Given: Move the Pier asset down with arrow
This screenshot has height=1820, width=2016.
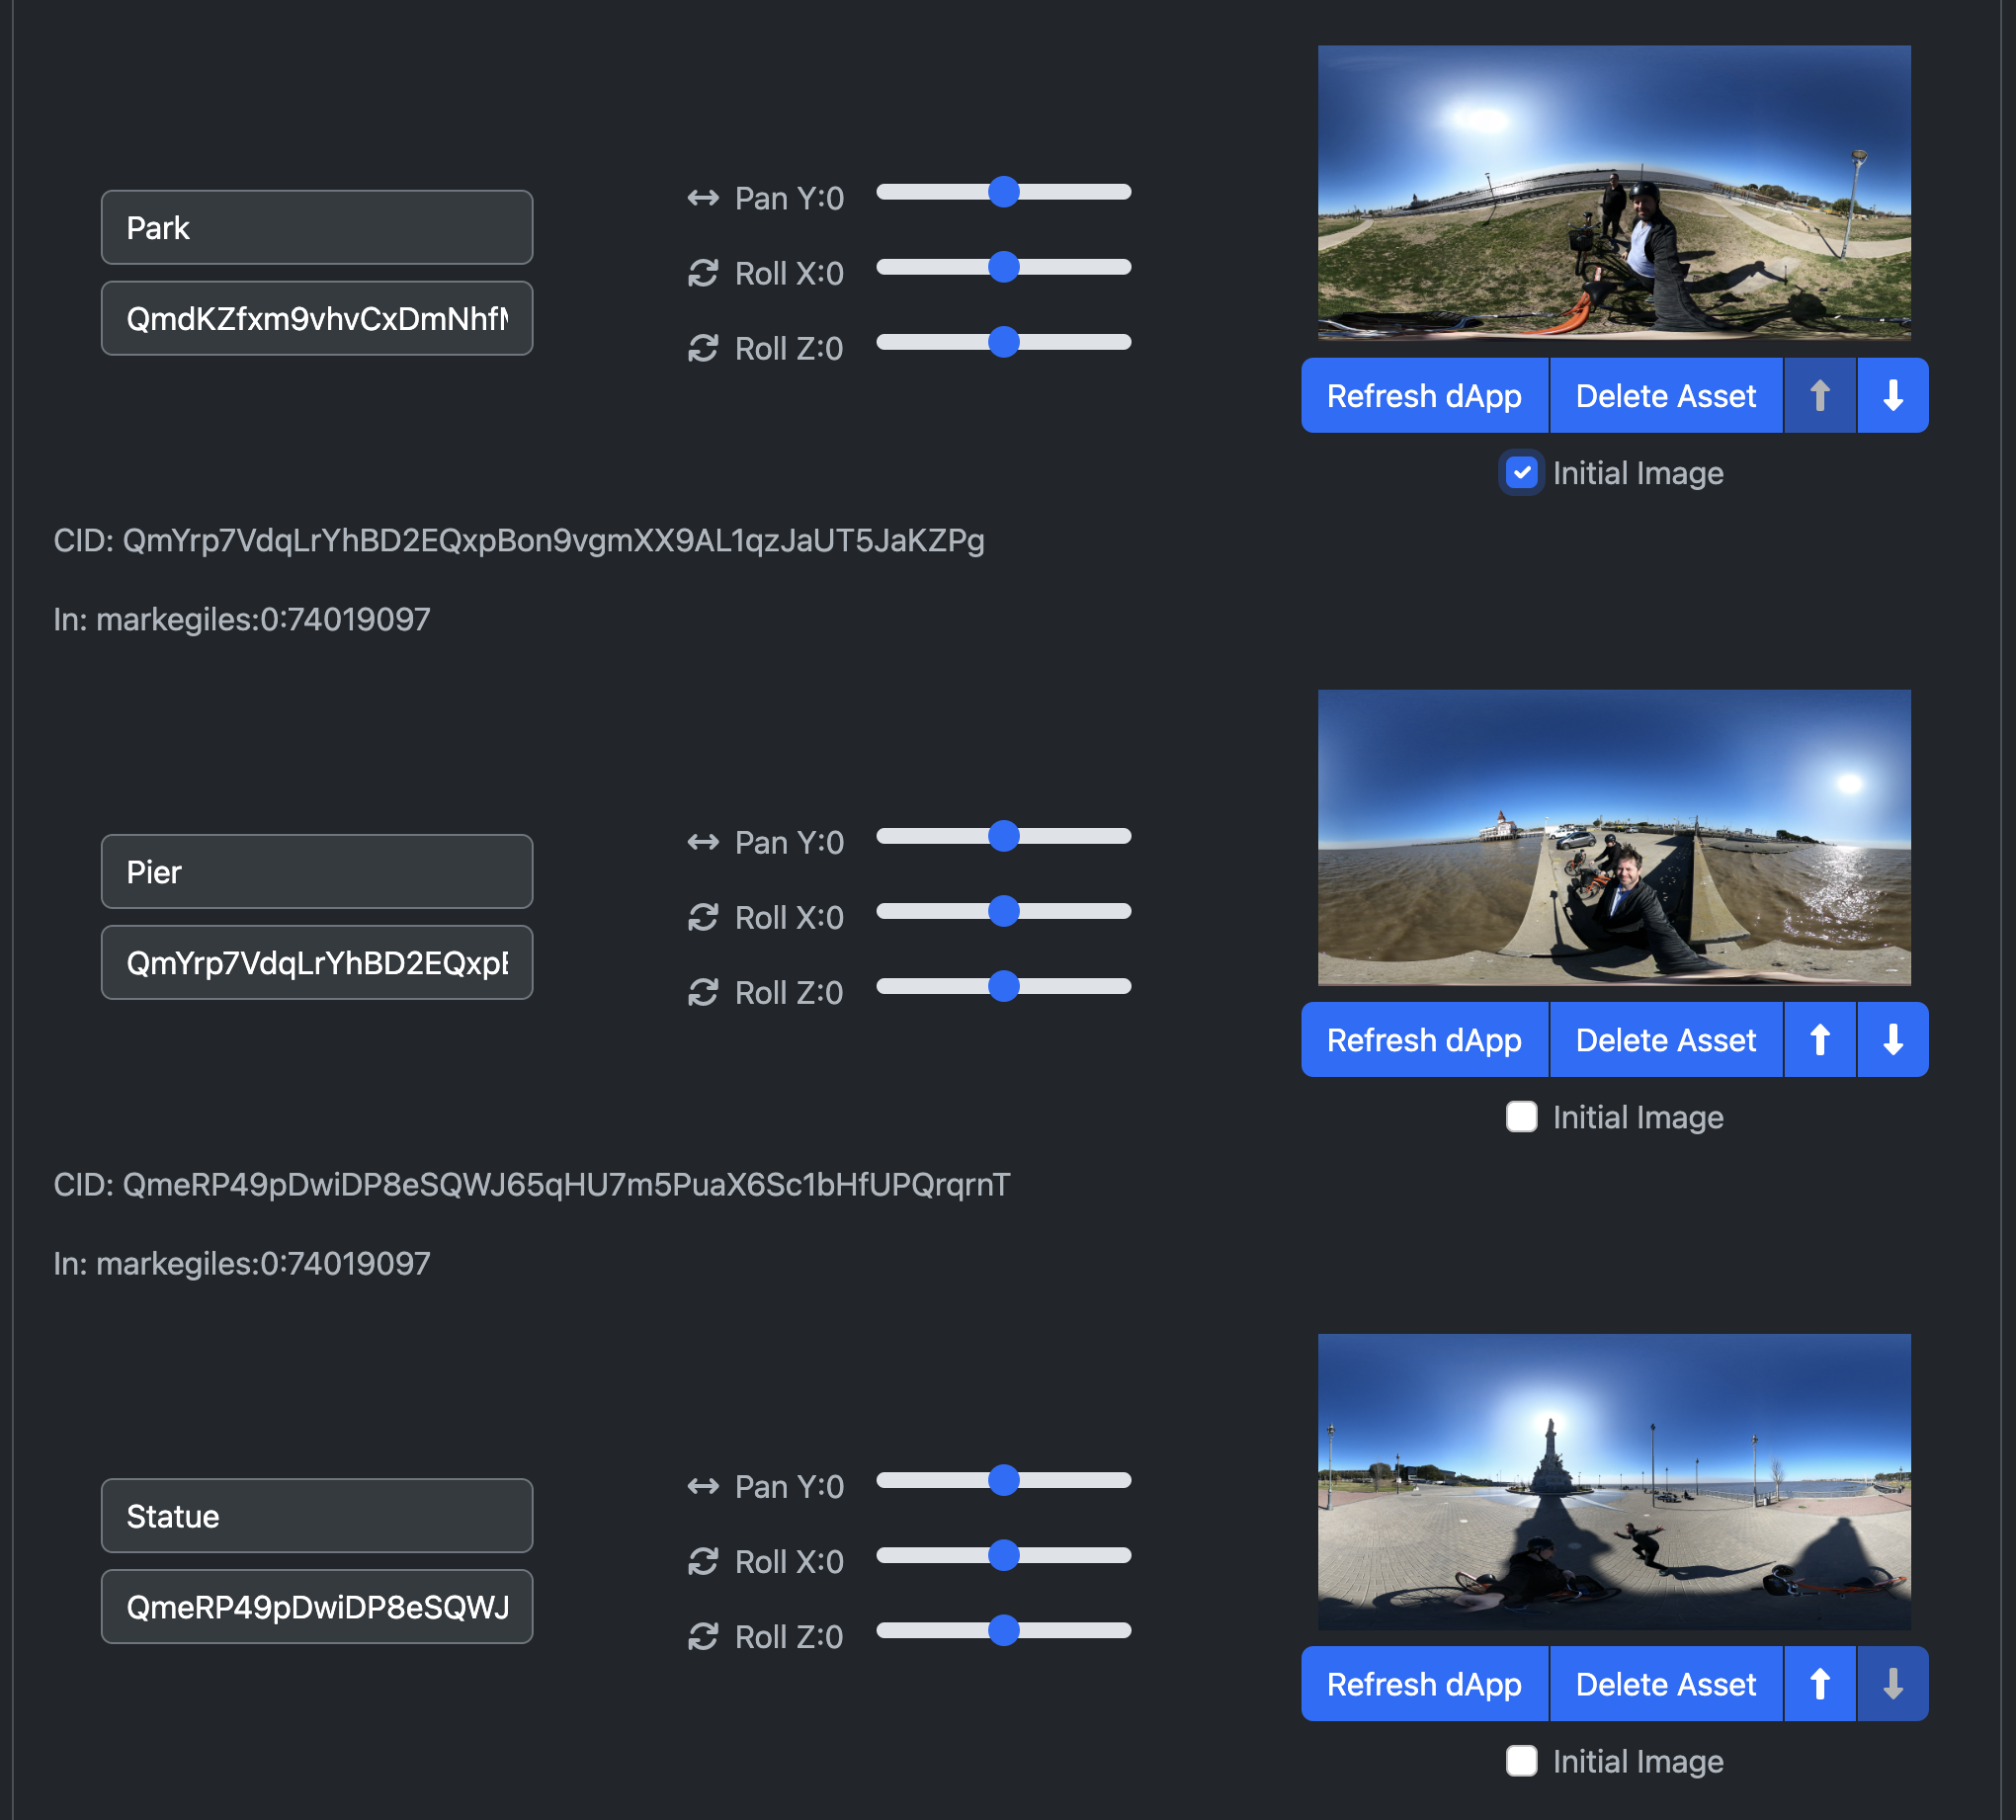Looking at the screenshot, I should [1893, 1040].
